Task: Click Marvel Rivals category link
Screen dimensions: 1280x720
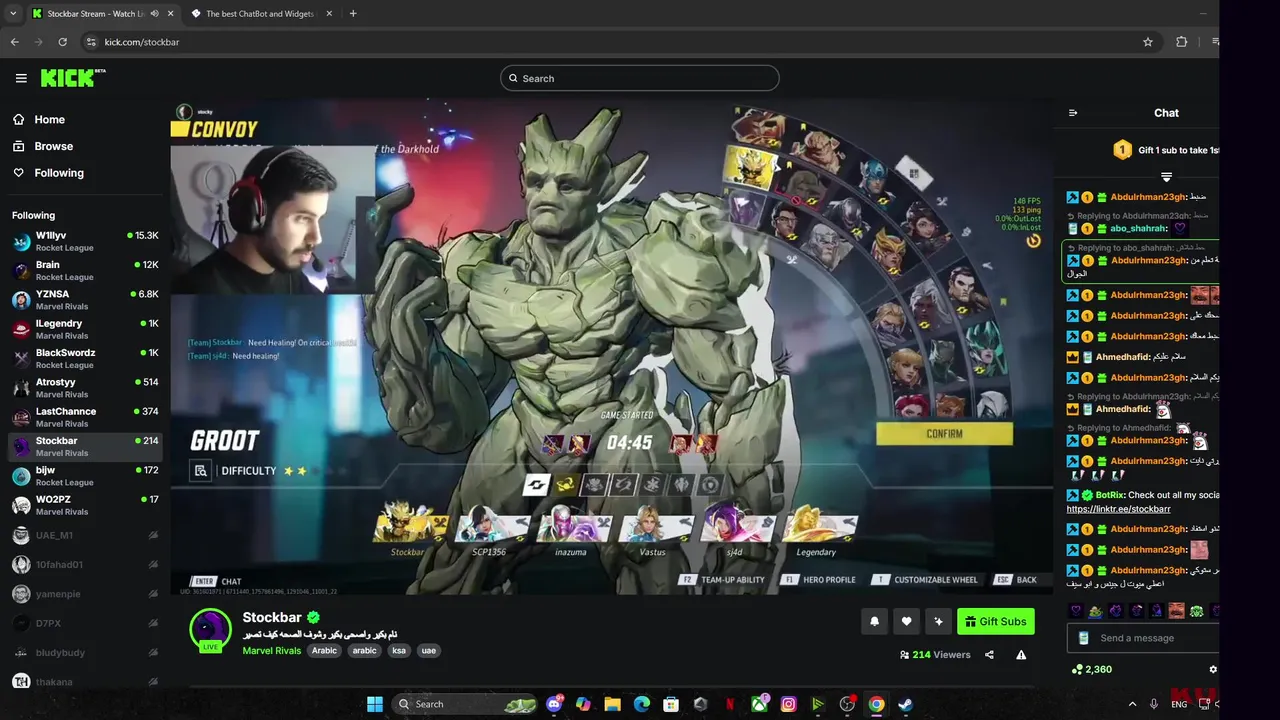Action: point(271,651)
